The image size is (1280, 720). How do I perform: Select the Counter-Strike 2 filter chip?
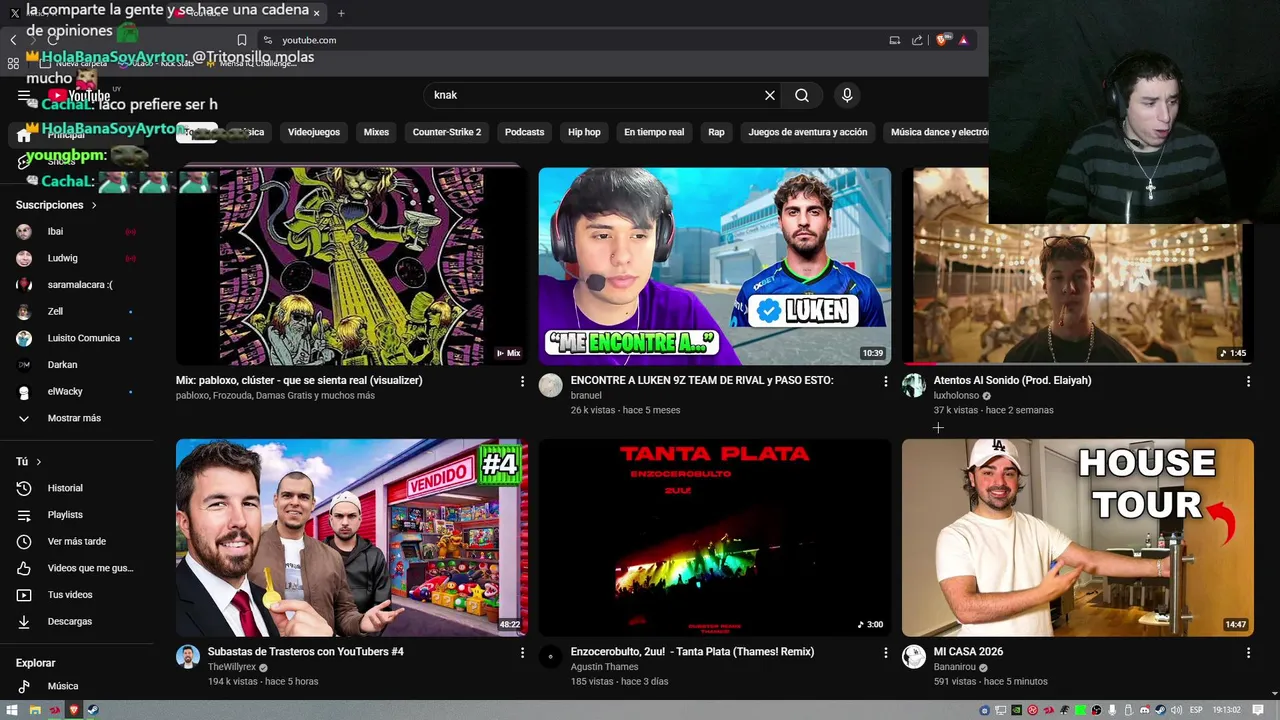[447, 132]
